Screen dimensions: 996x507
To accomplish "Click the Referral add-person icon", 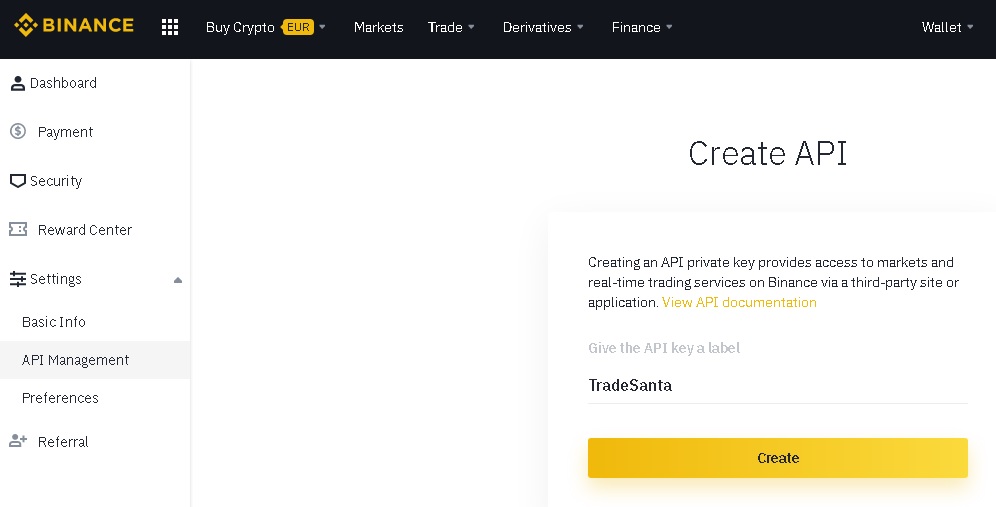I will 18,441.
